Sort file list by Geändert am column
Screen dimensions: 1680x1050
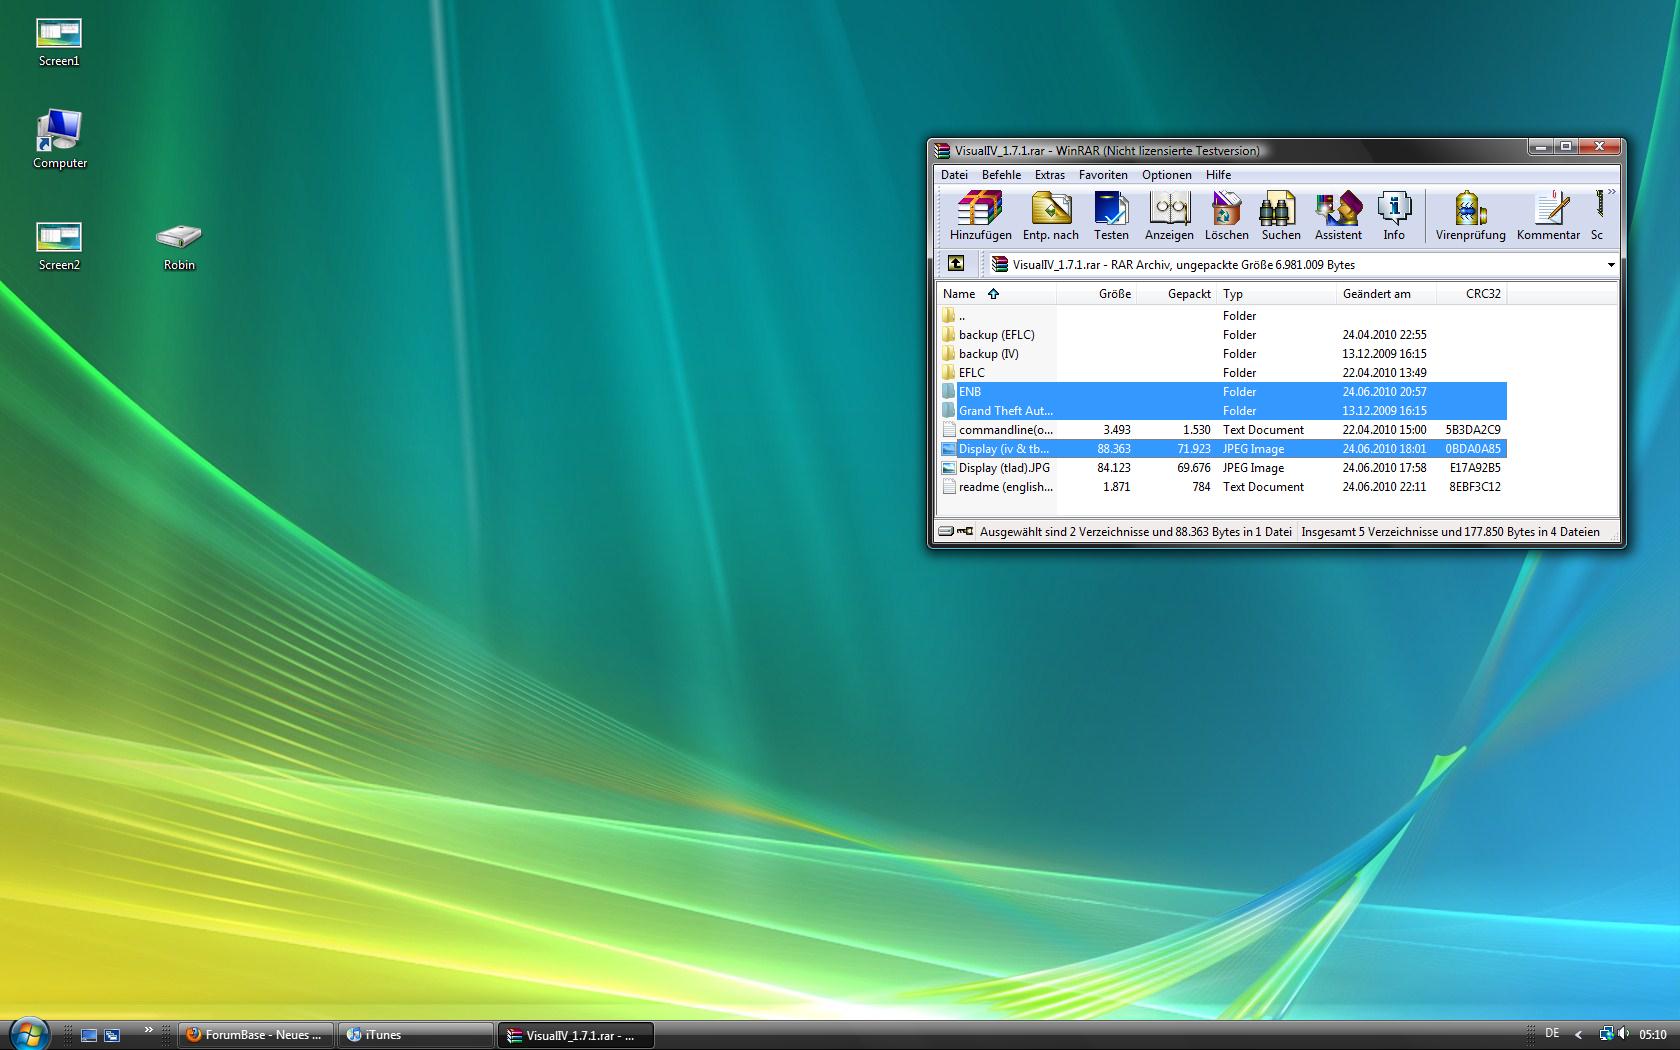pyautogui.click(x=1386, y=294)
